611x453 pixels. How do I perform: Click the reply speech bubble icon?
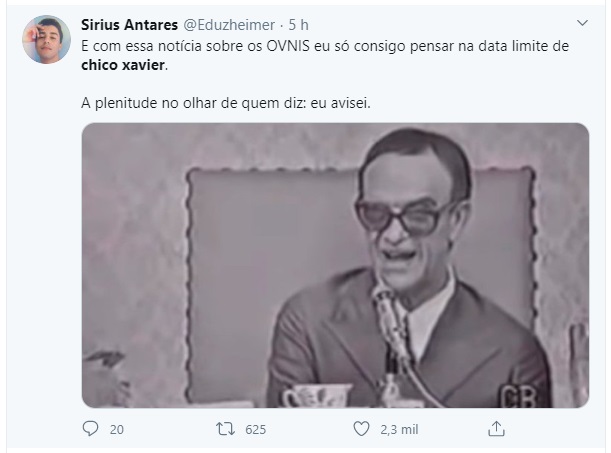[90, 428]
